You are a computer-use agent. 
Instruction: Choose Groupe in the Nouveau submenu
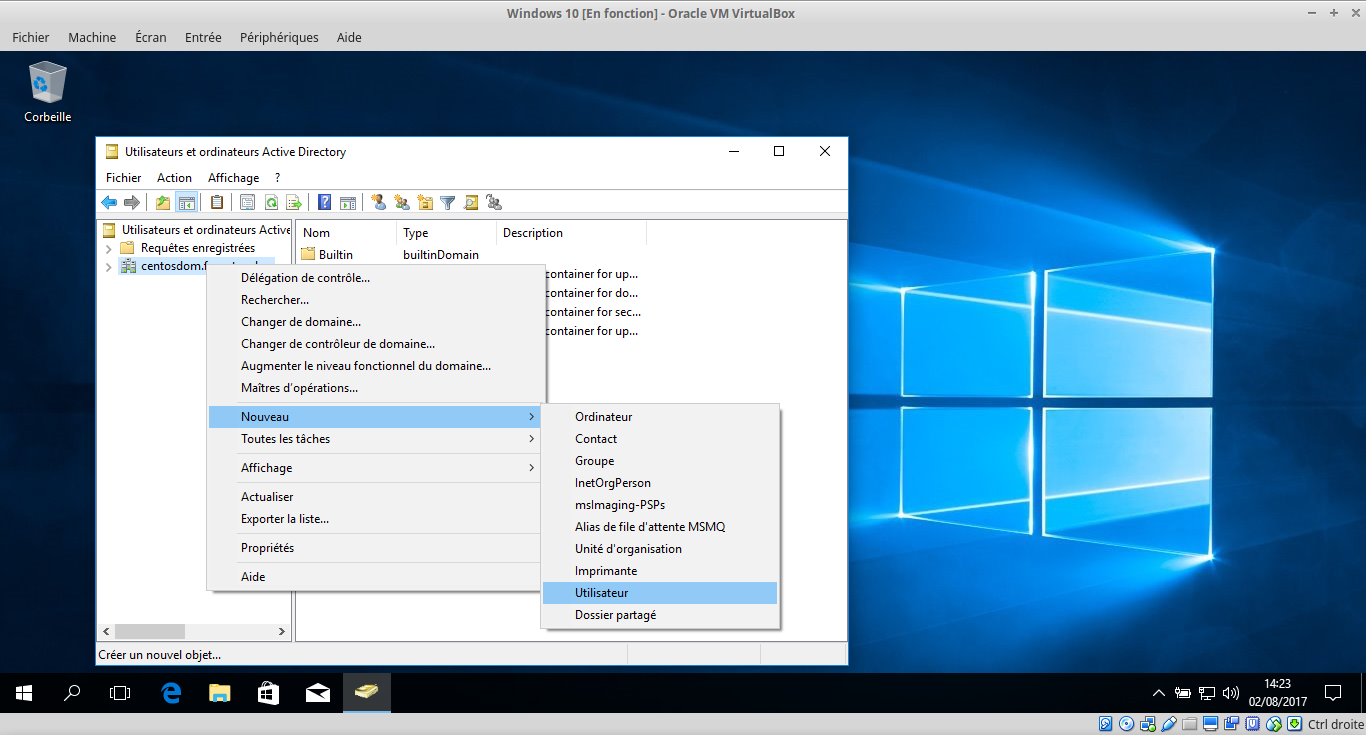(x=660, y=461)
